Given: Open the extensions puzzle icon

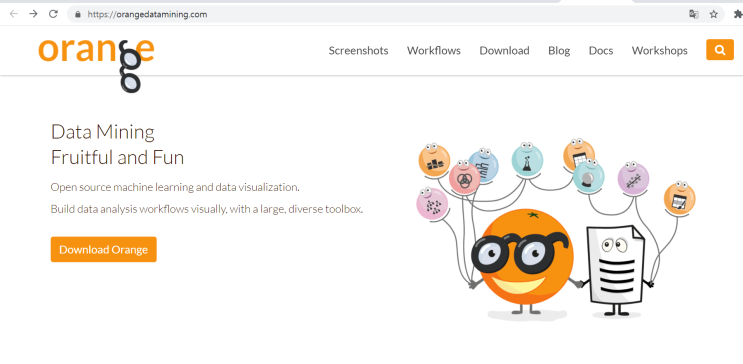Looking at the screenshot, I should coord(738,14).
